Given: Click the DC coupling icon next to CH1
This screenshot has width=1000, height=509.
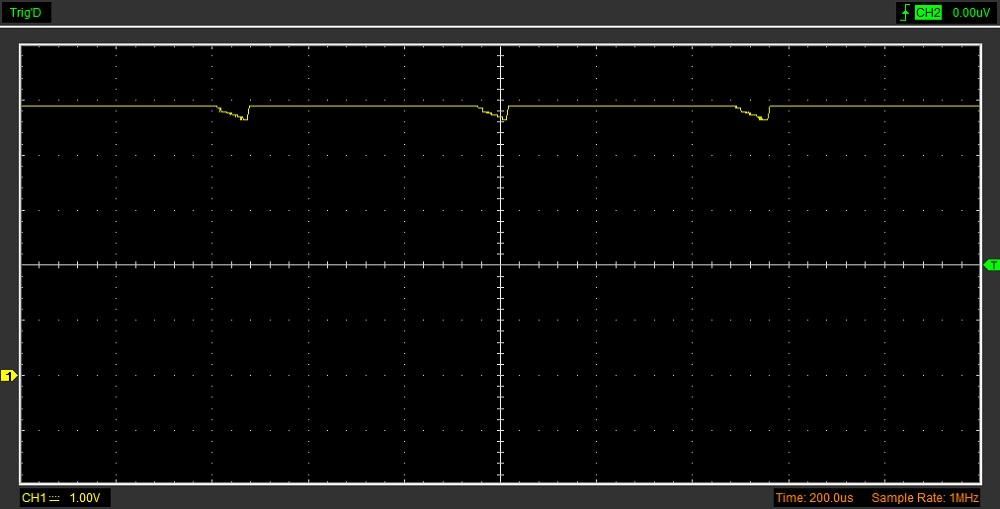Looking at the screenshot, I should (54, 498).
